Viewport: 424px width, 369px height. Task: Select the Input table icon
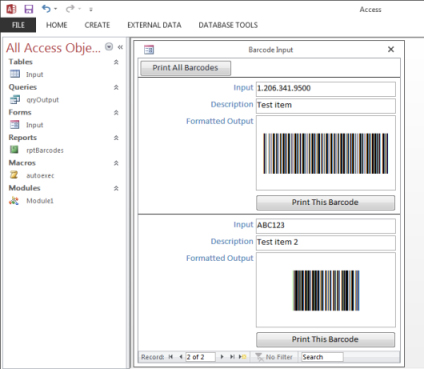(15, 74)
